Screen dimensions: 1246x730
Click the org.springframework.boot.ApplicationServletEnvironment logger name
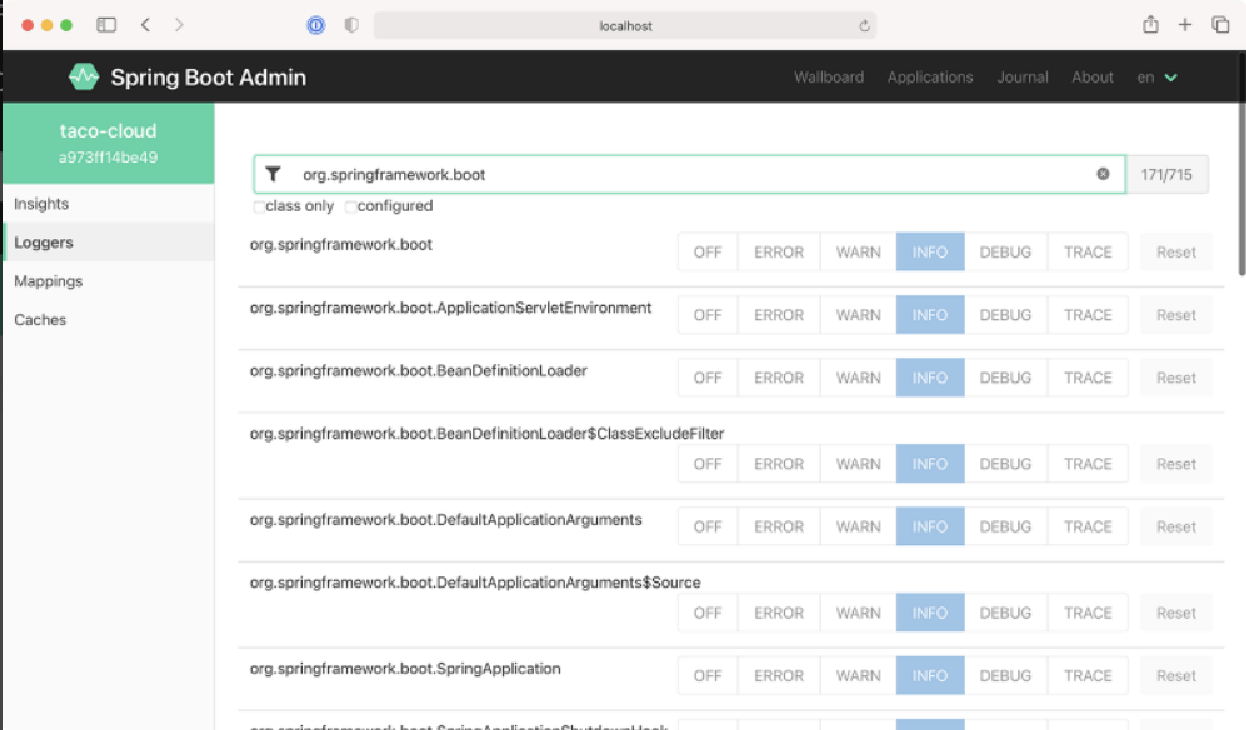pyautogui.click(x=451, y=308)
